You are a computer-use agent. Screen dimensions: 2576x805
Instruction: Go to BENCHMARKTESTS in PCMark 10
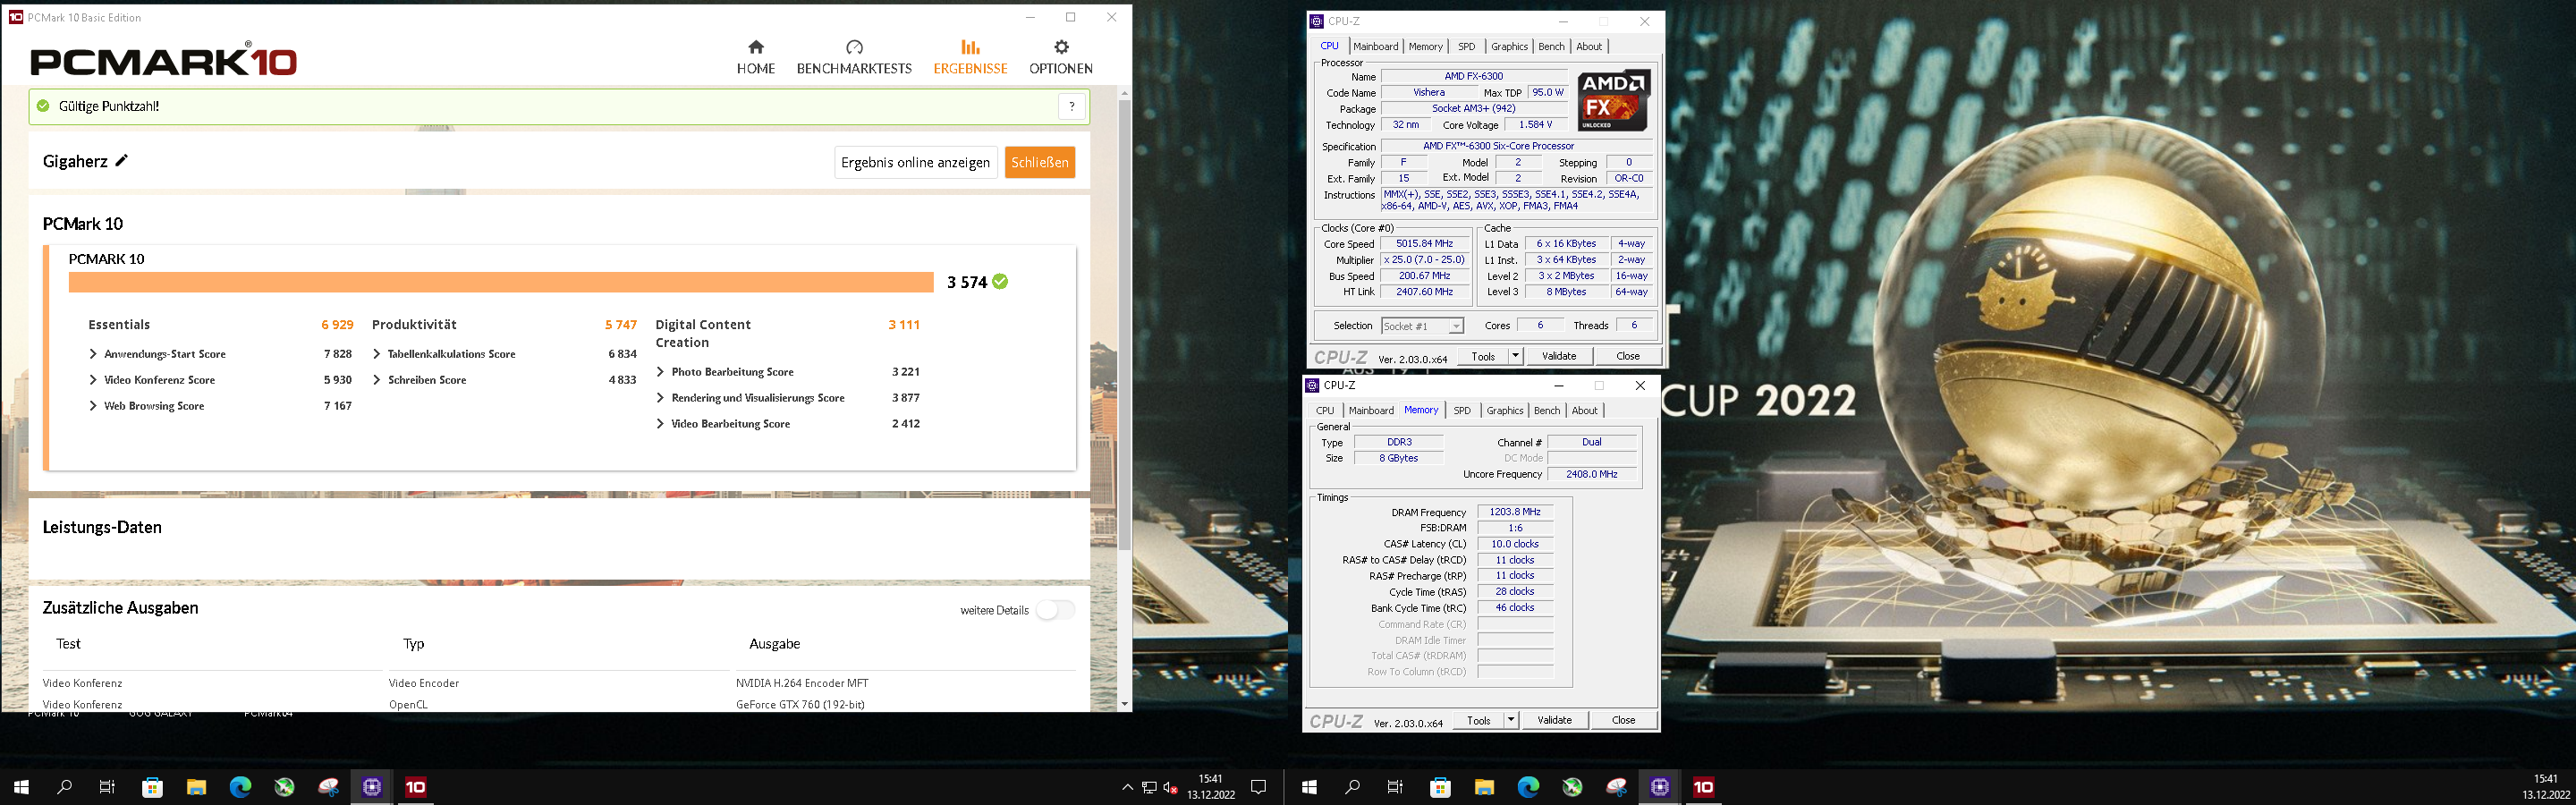point(854,57)
